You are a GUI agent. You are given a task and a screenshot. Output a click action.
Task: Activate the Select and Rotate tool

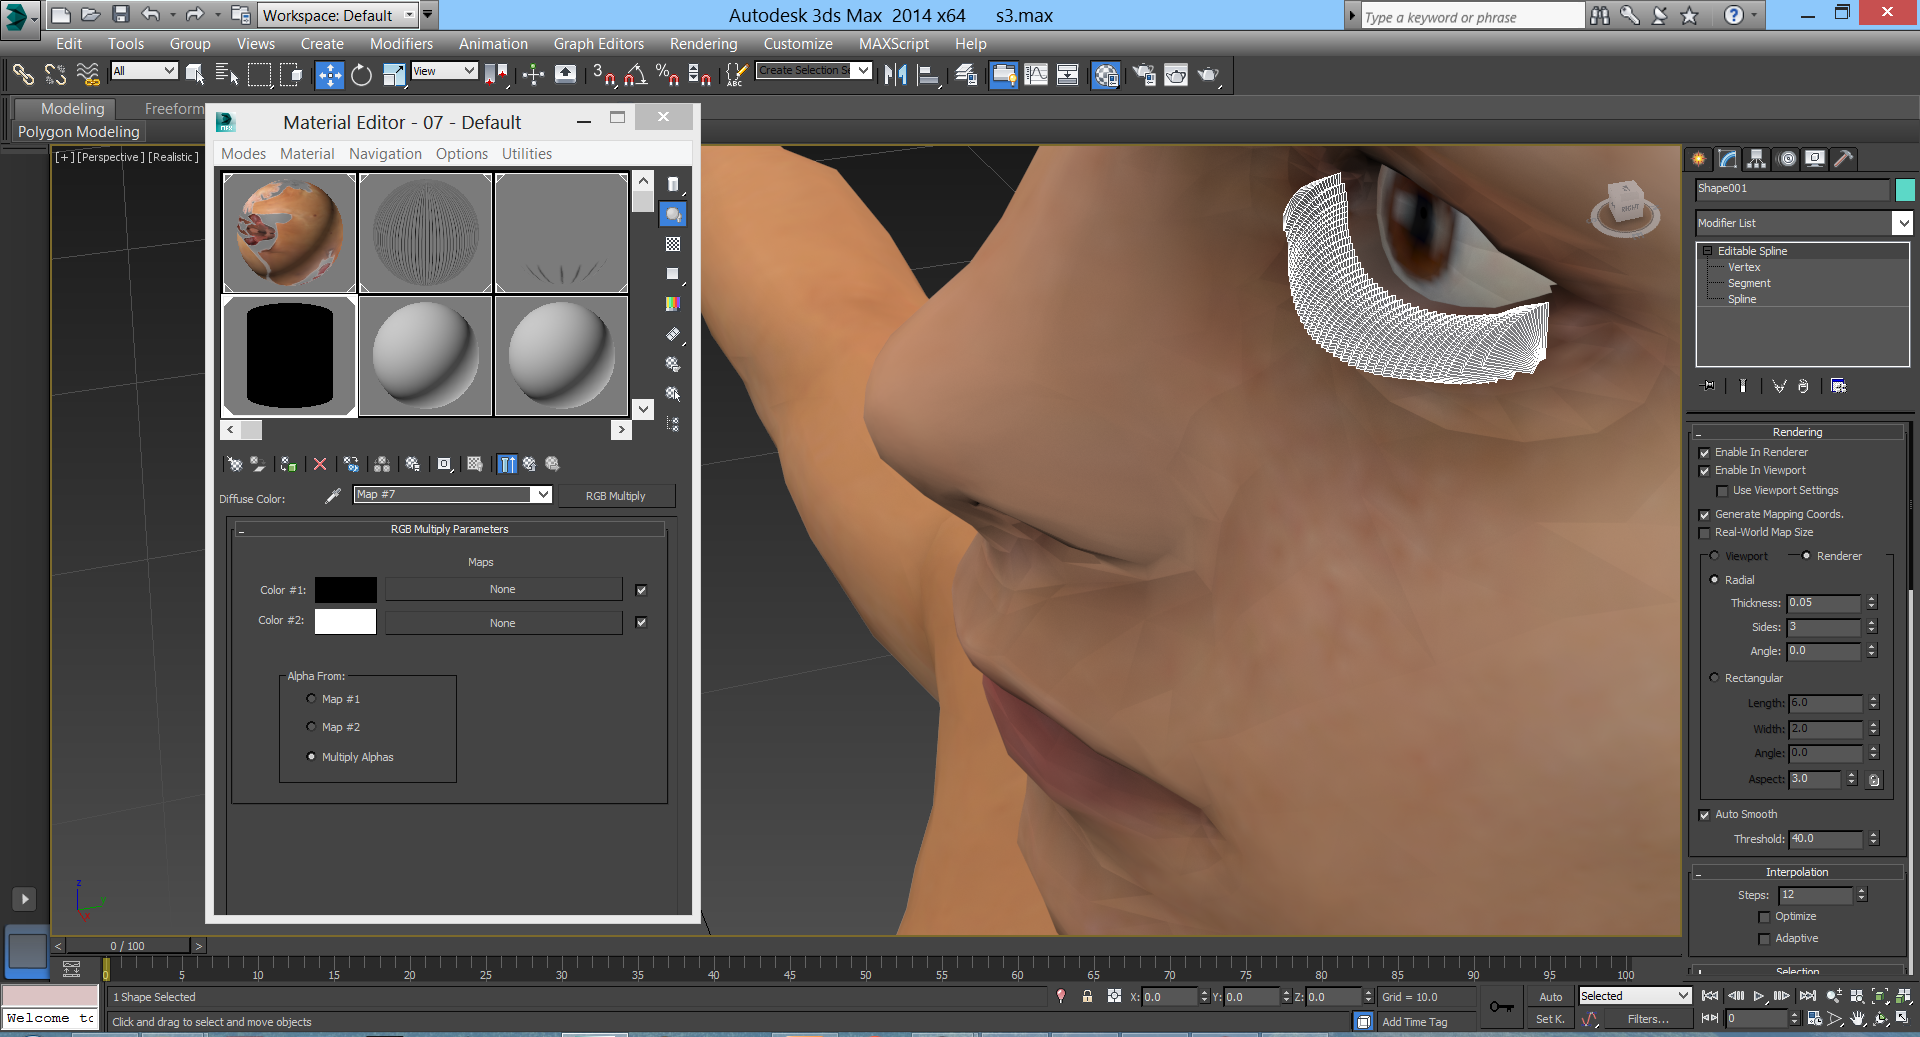tap(361, 75)
